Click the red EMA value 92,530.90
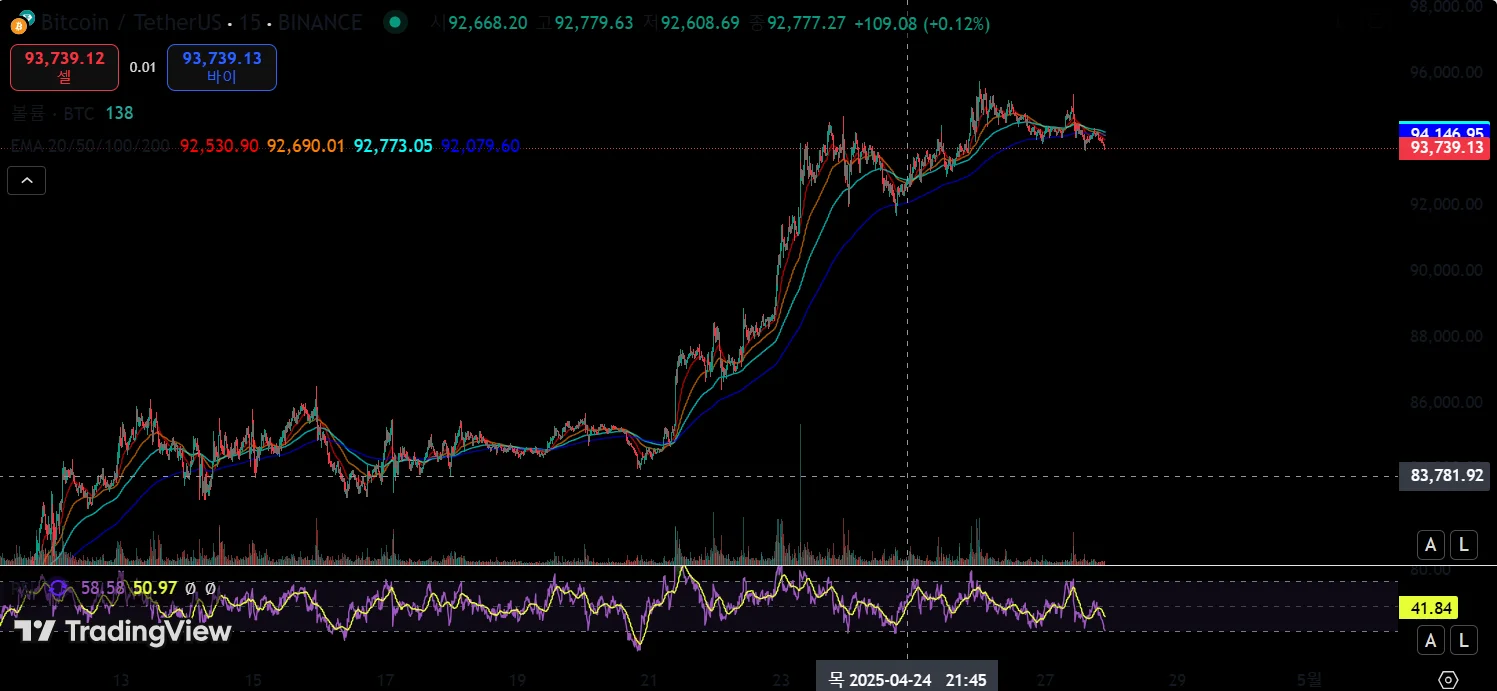1497x691 pixels. tap(219, 146)
